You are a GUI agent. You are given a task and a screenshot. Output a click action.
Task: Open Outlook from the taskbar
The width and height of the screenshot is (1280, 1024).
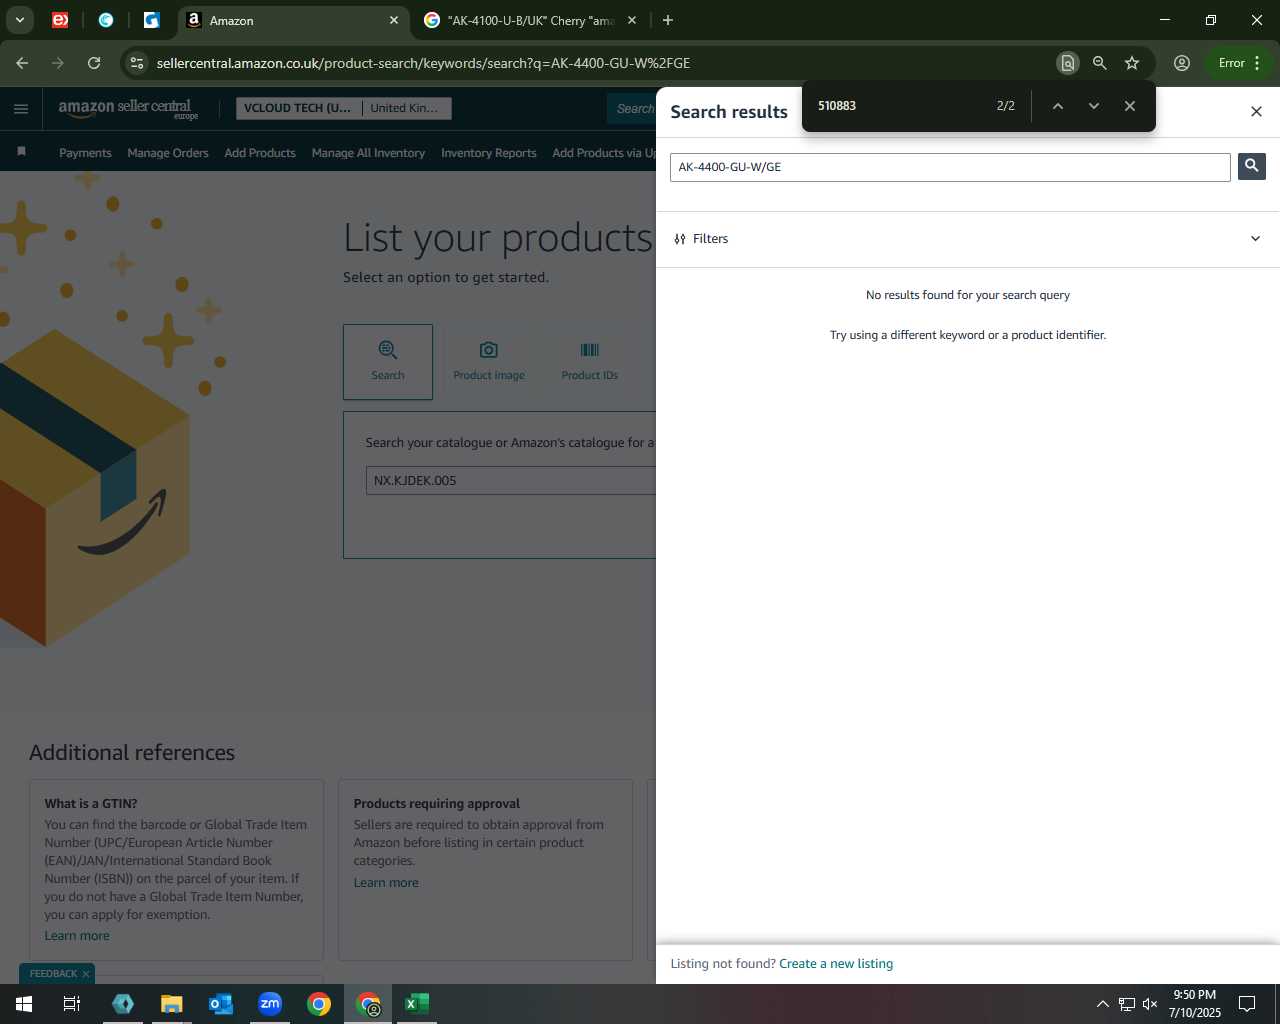221,1004
